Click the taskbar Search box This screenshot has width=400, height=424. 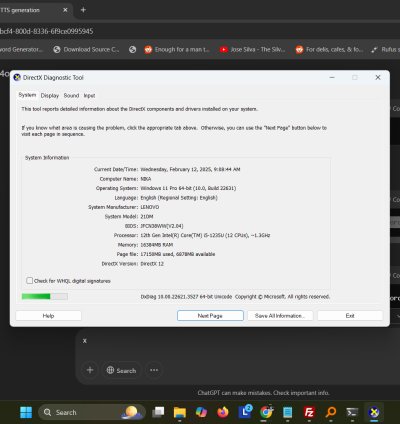click(92, 412)
